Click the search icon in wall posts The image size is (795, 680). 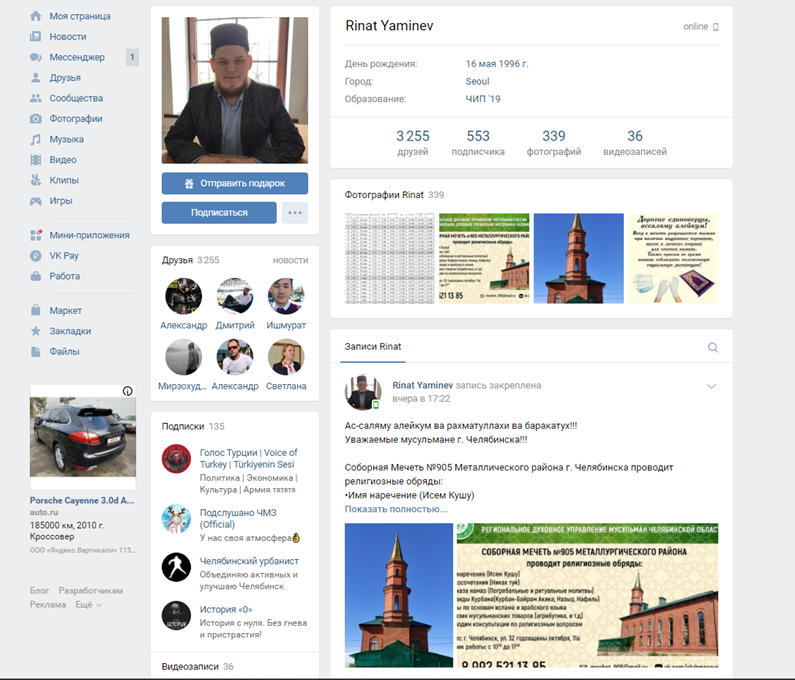pyautogui.click(x=713, y=347)
